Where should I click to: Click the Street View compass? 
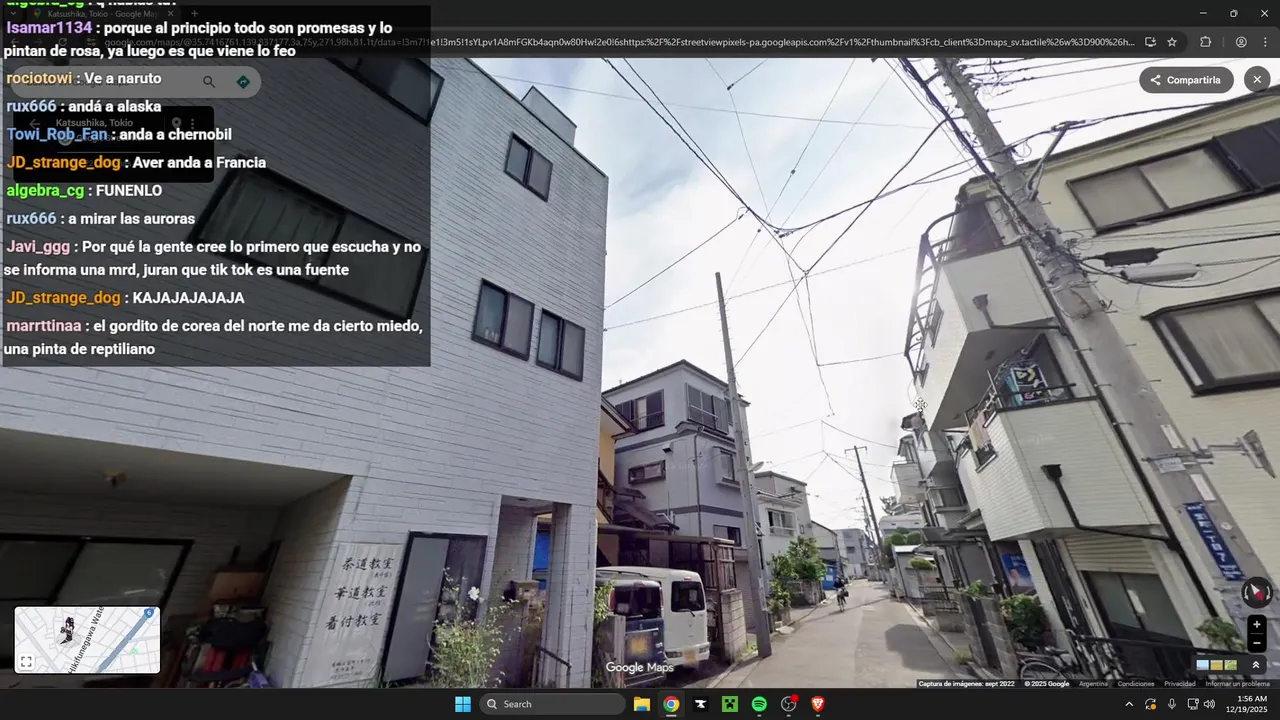click(1256, 593)
